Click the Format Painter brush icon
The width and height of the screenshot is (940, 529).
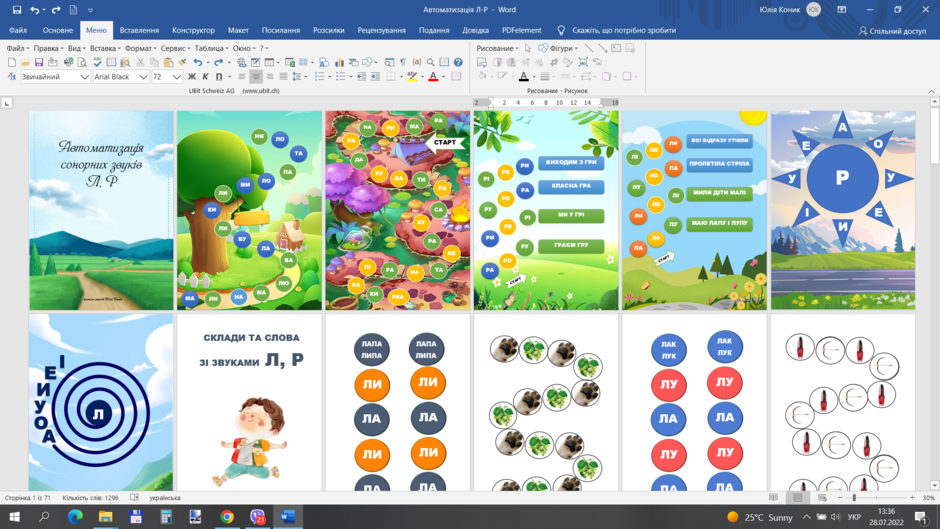(182, 62)
